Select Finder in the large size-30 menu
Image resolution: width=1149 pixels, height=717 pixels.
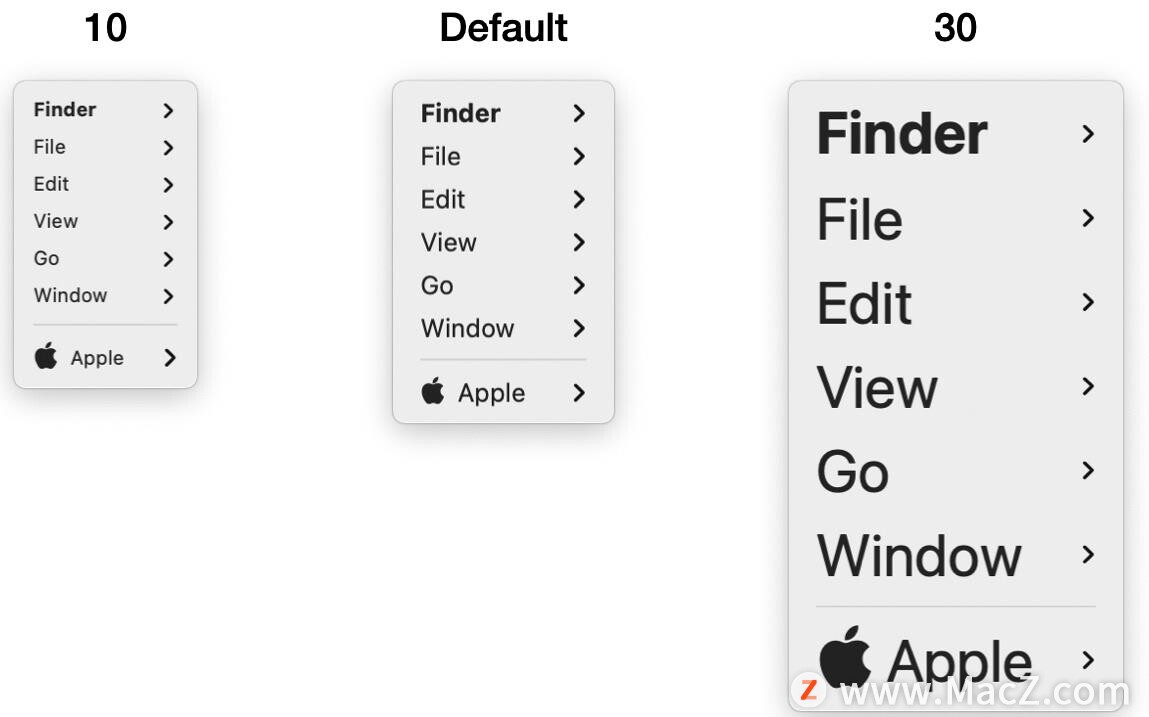pyautogui.click(x=902, y=133)
